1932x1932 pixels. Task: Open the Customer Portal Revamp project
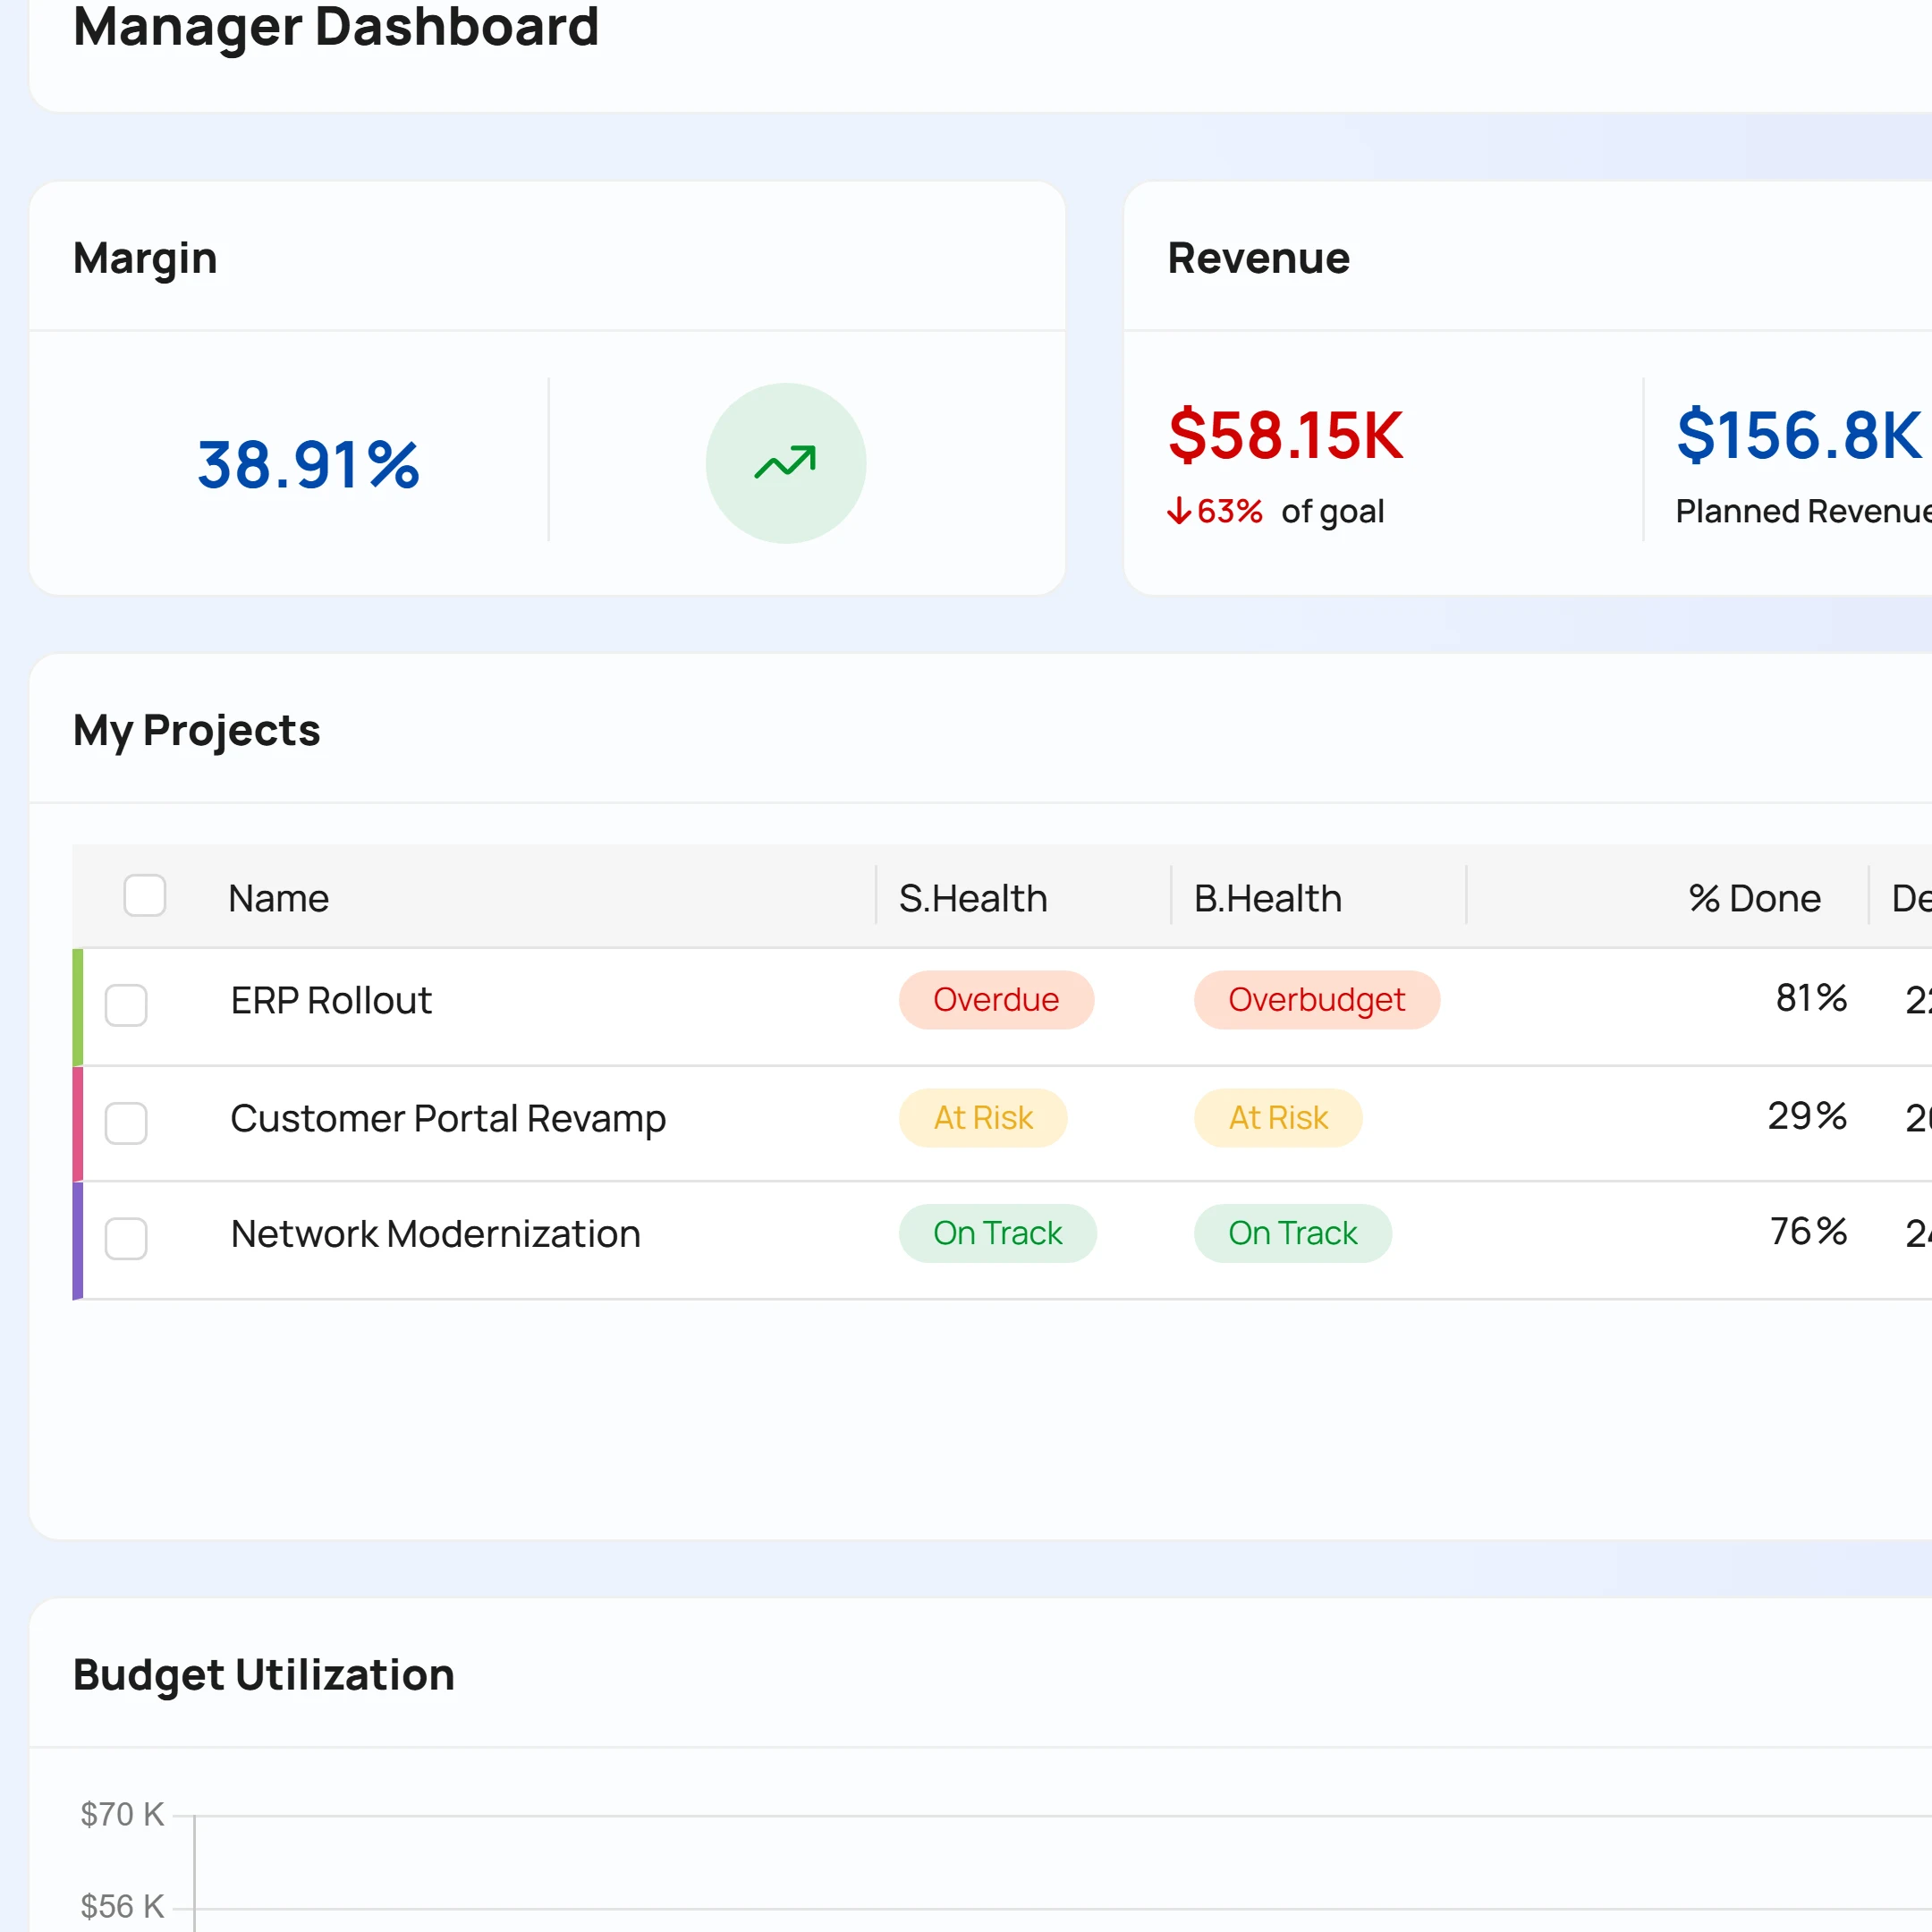coord(448,1118)
